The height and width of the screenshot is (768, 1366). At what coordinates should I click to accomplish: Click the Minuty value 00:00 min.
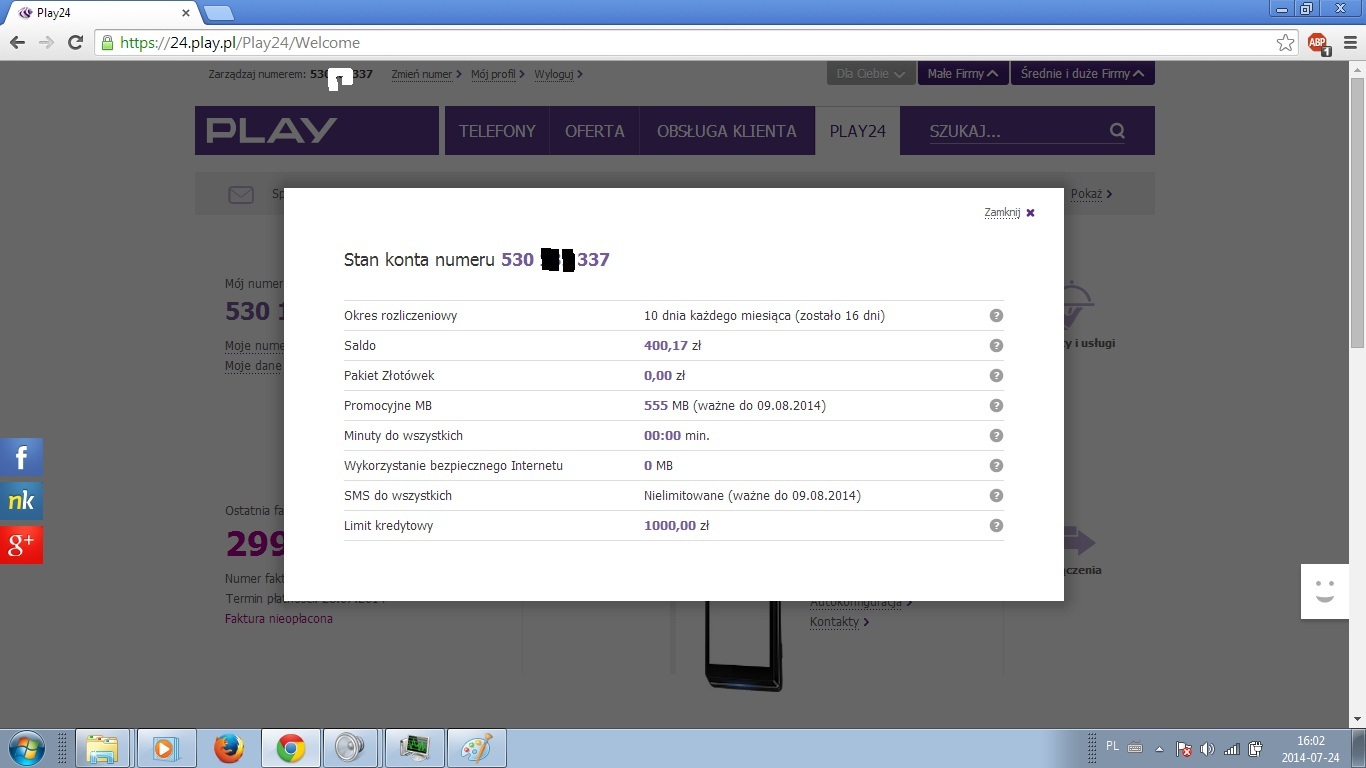click(x=677, y=435)
